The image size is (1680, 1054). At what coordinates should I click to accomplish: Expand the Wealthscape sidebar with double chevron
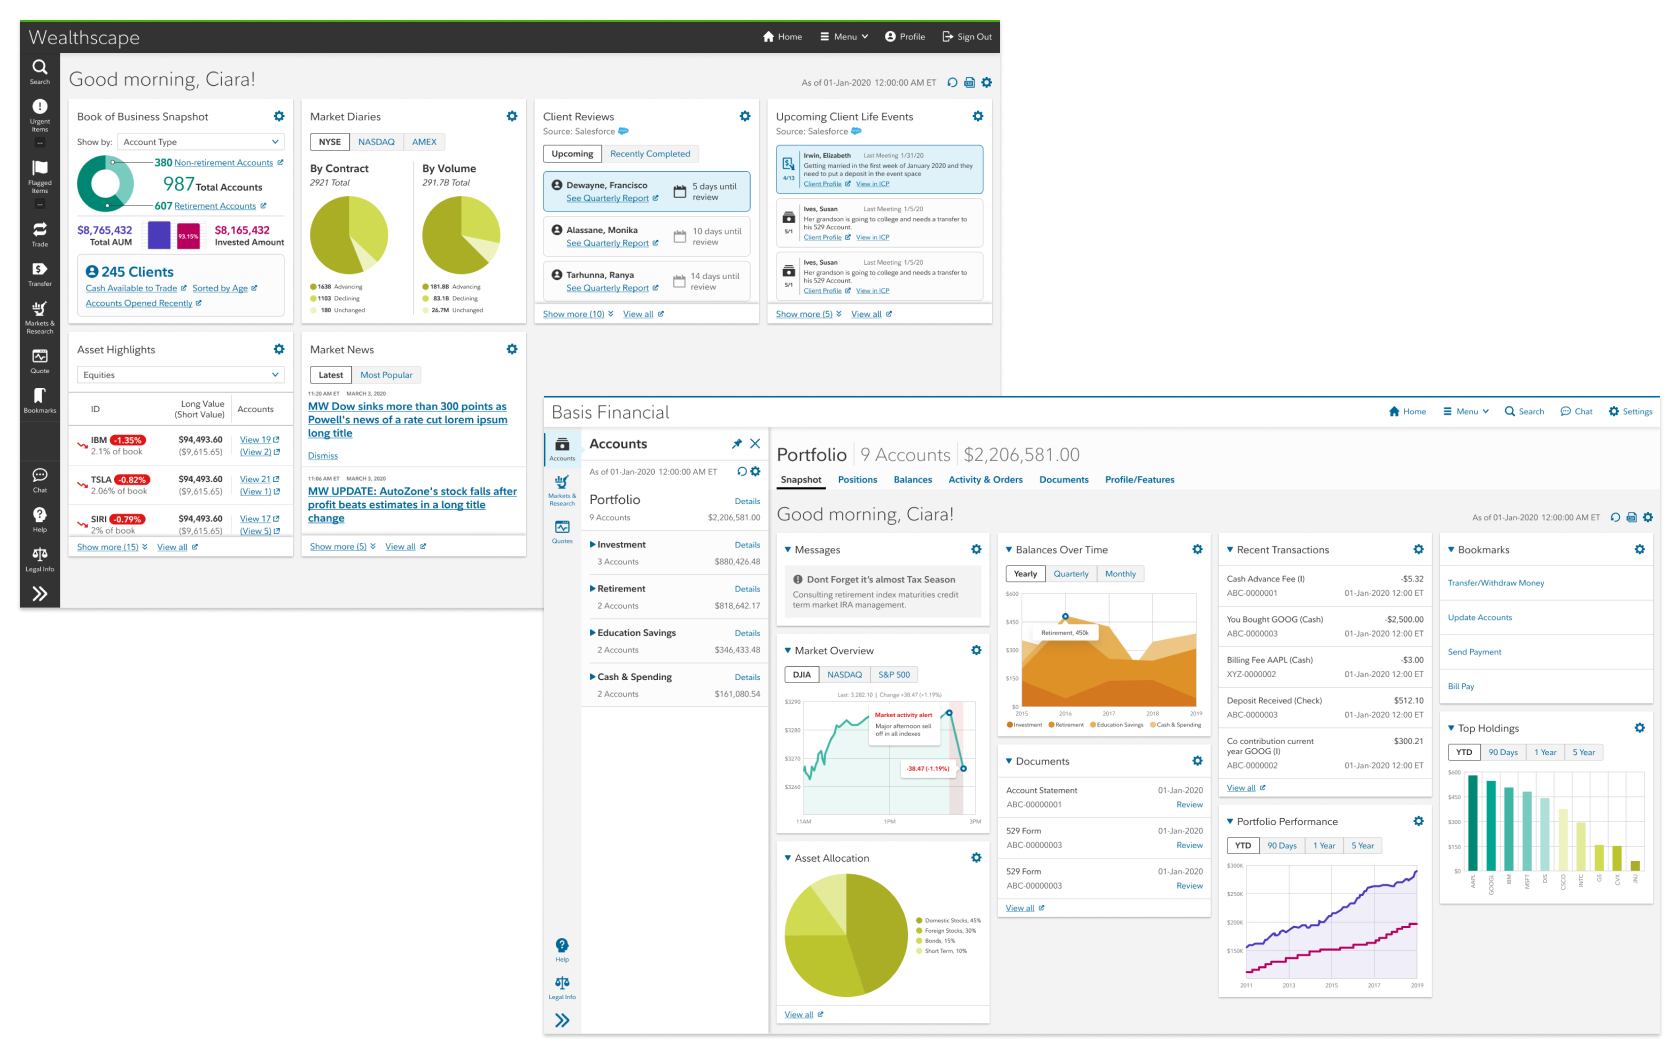point(40,594)
